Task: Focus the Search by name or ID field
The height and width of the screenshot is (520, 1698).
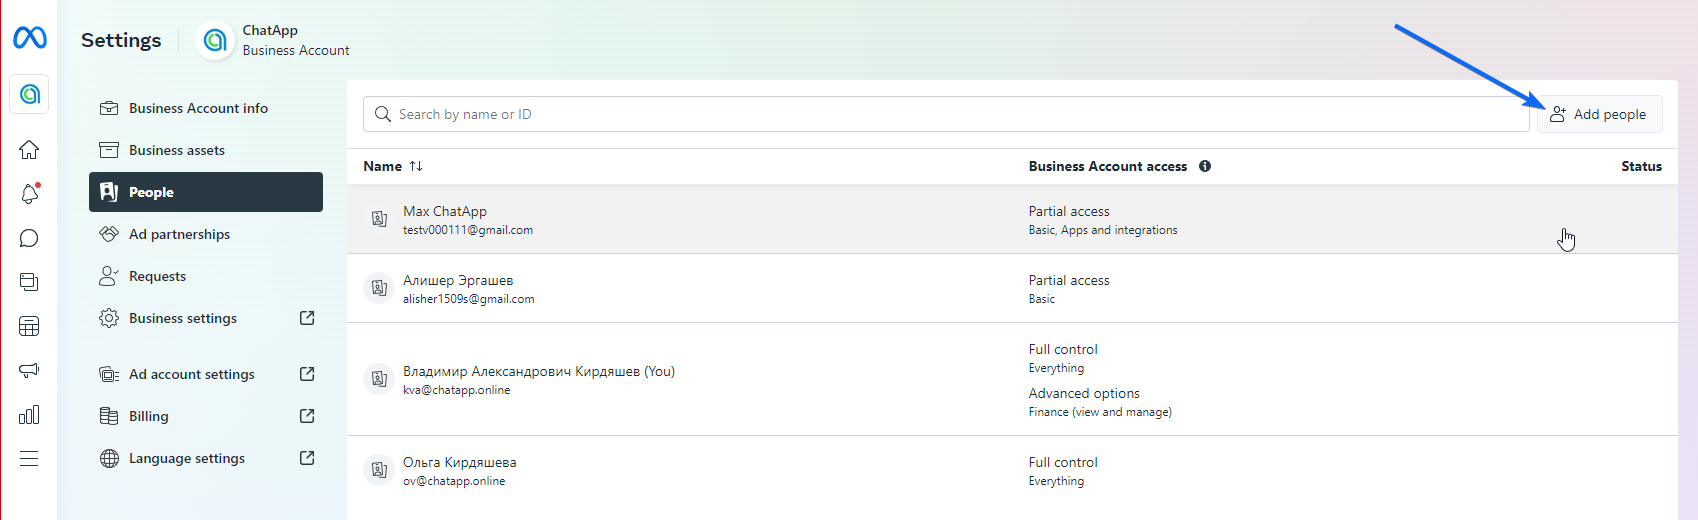Action: (946, 114)
